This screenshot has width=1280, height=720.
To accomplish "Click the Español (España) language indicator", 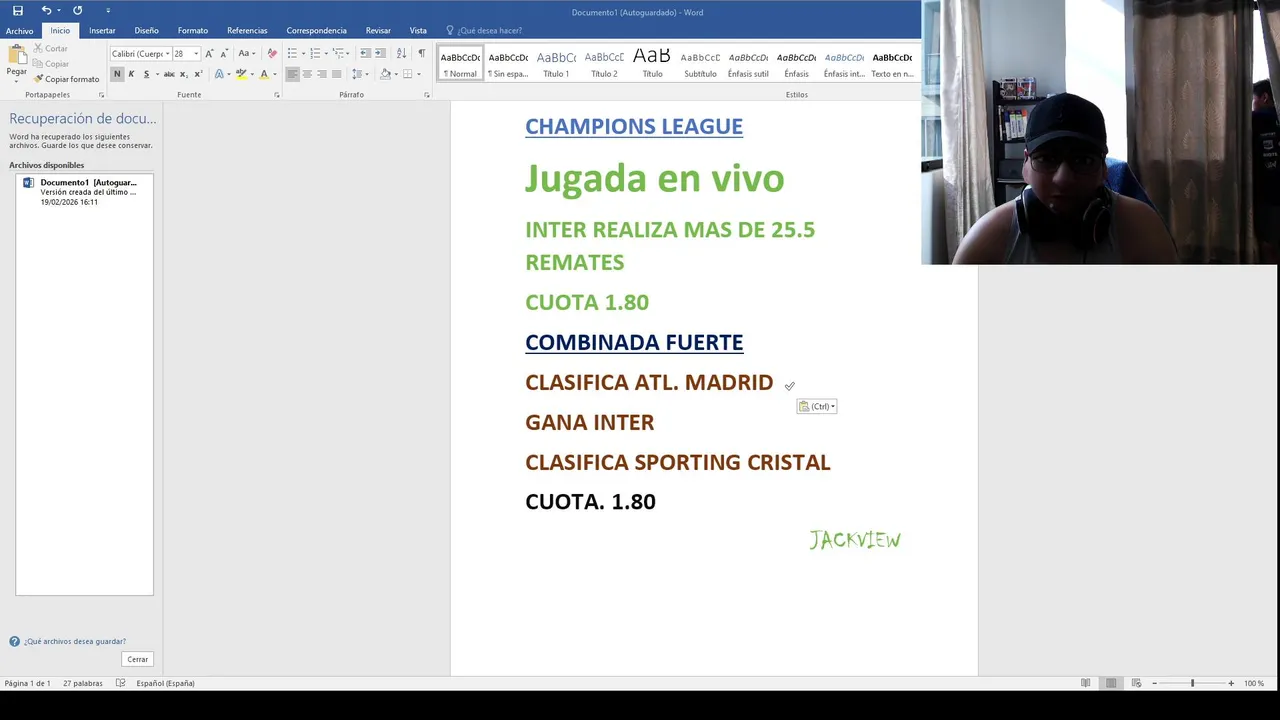I will [x=165, y=683].
